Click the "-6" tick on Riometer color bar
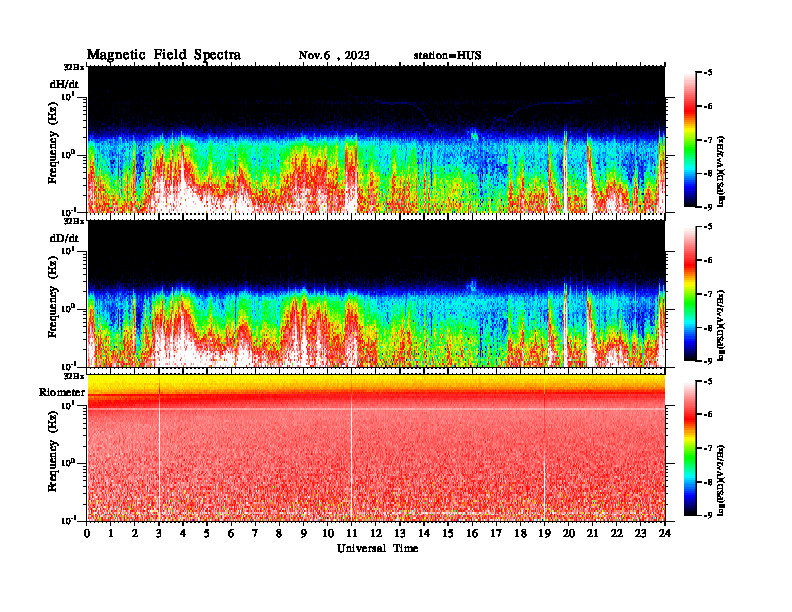 708,415
